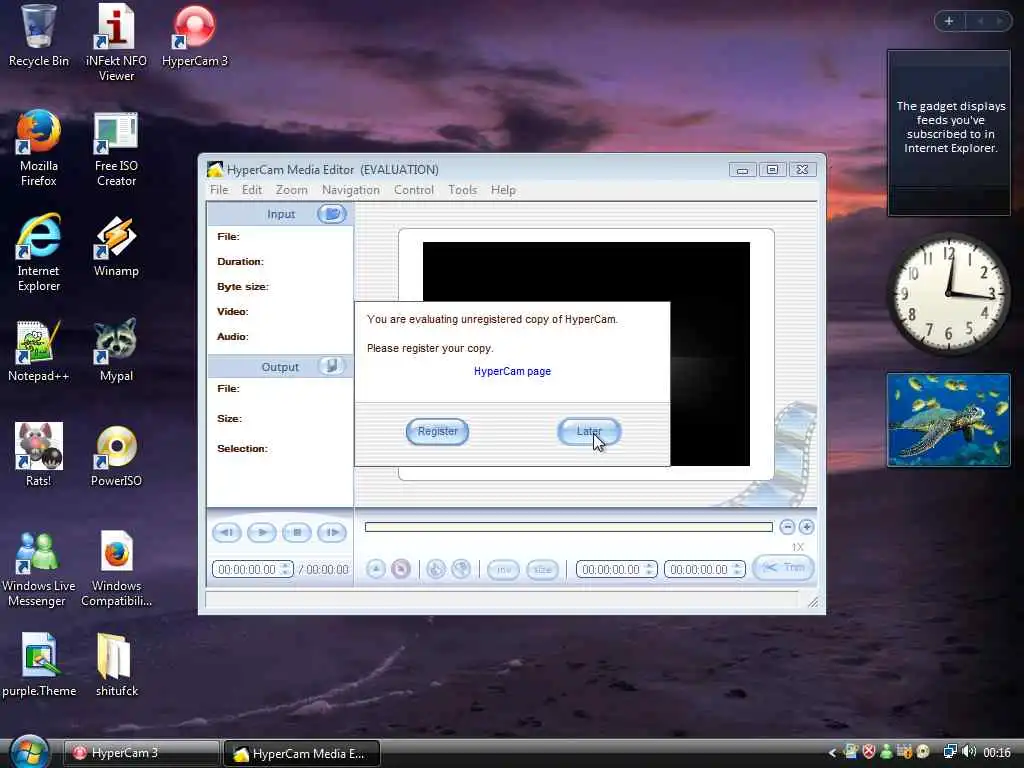The height and width of the screenshot is (768, 1024).
Task: Open the Navigation menu
Action: [x=351, y=190]
